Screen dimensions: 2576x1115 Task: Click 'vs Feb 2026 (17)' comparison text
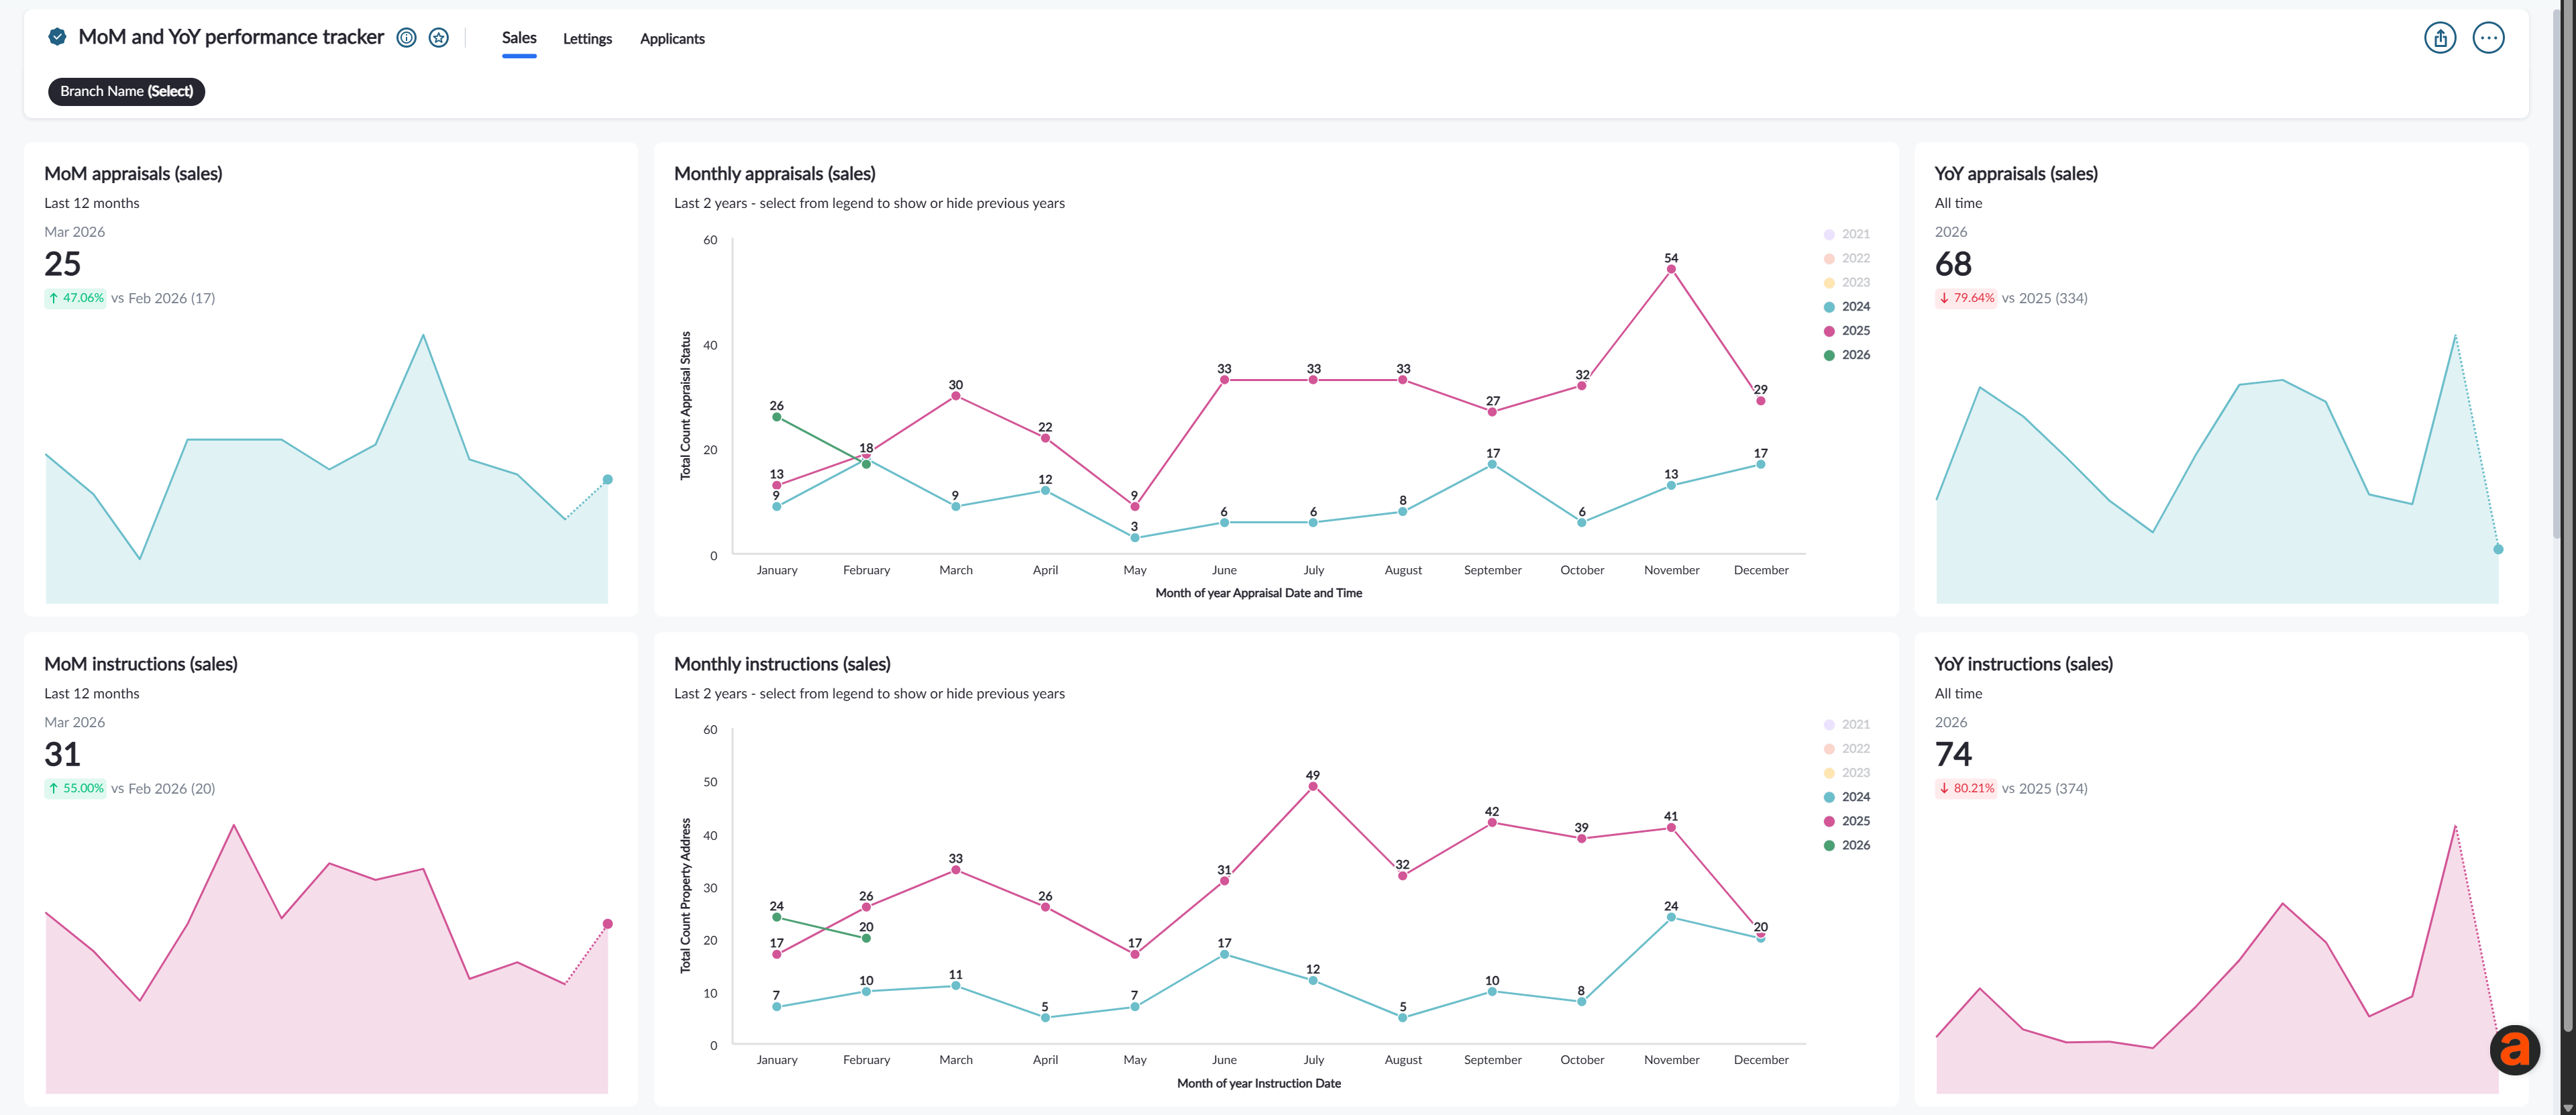163,298
